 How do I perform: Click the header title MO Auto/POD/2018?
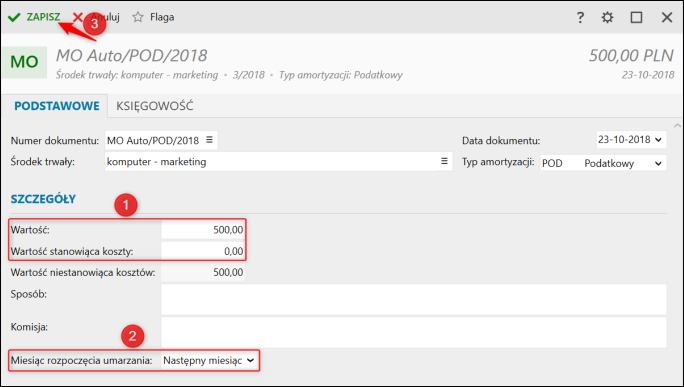132,56
